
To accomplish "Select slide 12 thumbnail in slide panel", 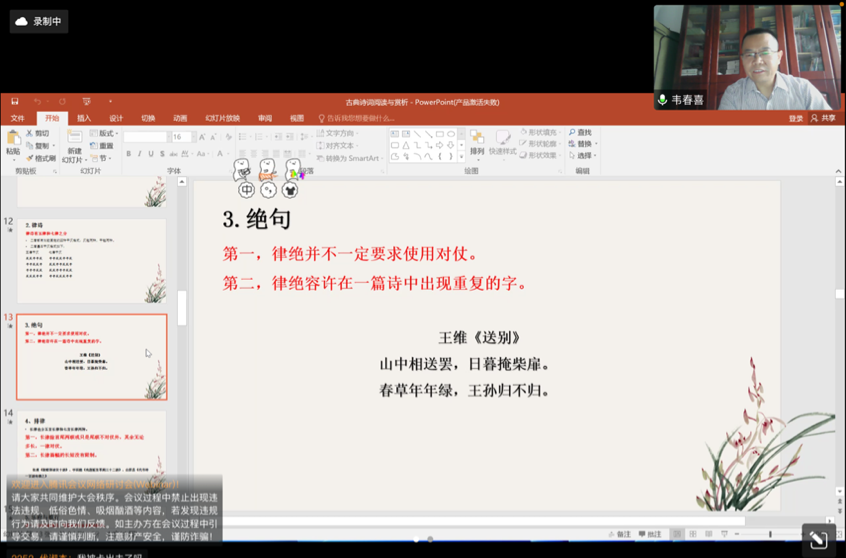I will [90, 260].
